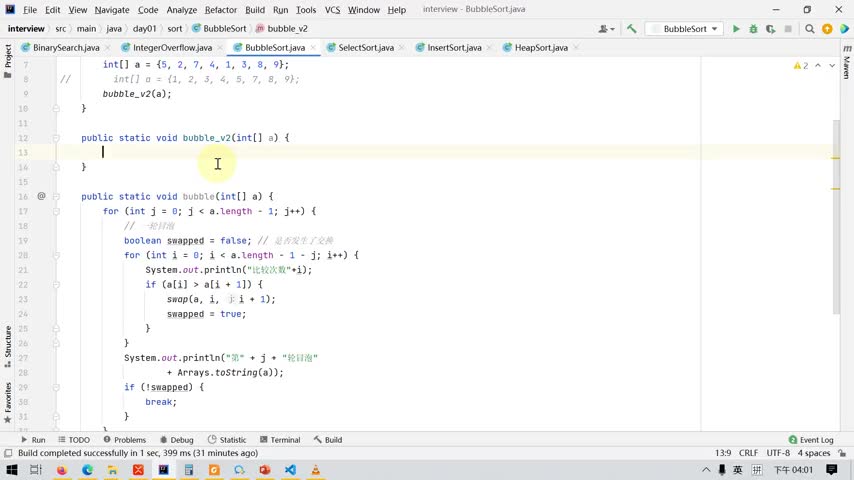Click the 13:9 line column indicator
Viewport: 854px width, 480px height.
(x=723, y=453)
